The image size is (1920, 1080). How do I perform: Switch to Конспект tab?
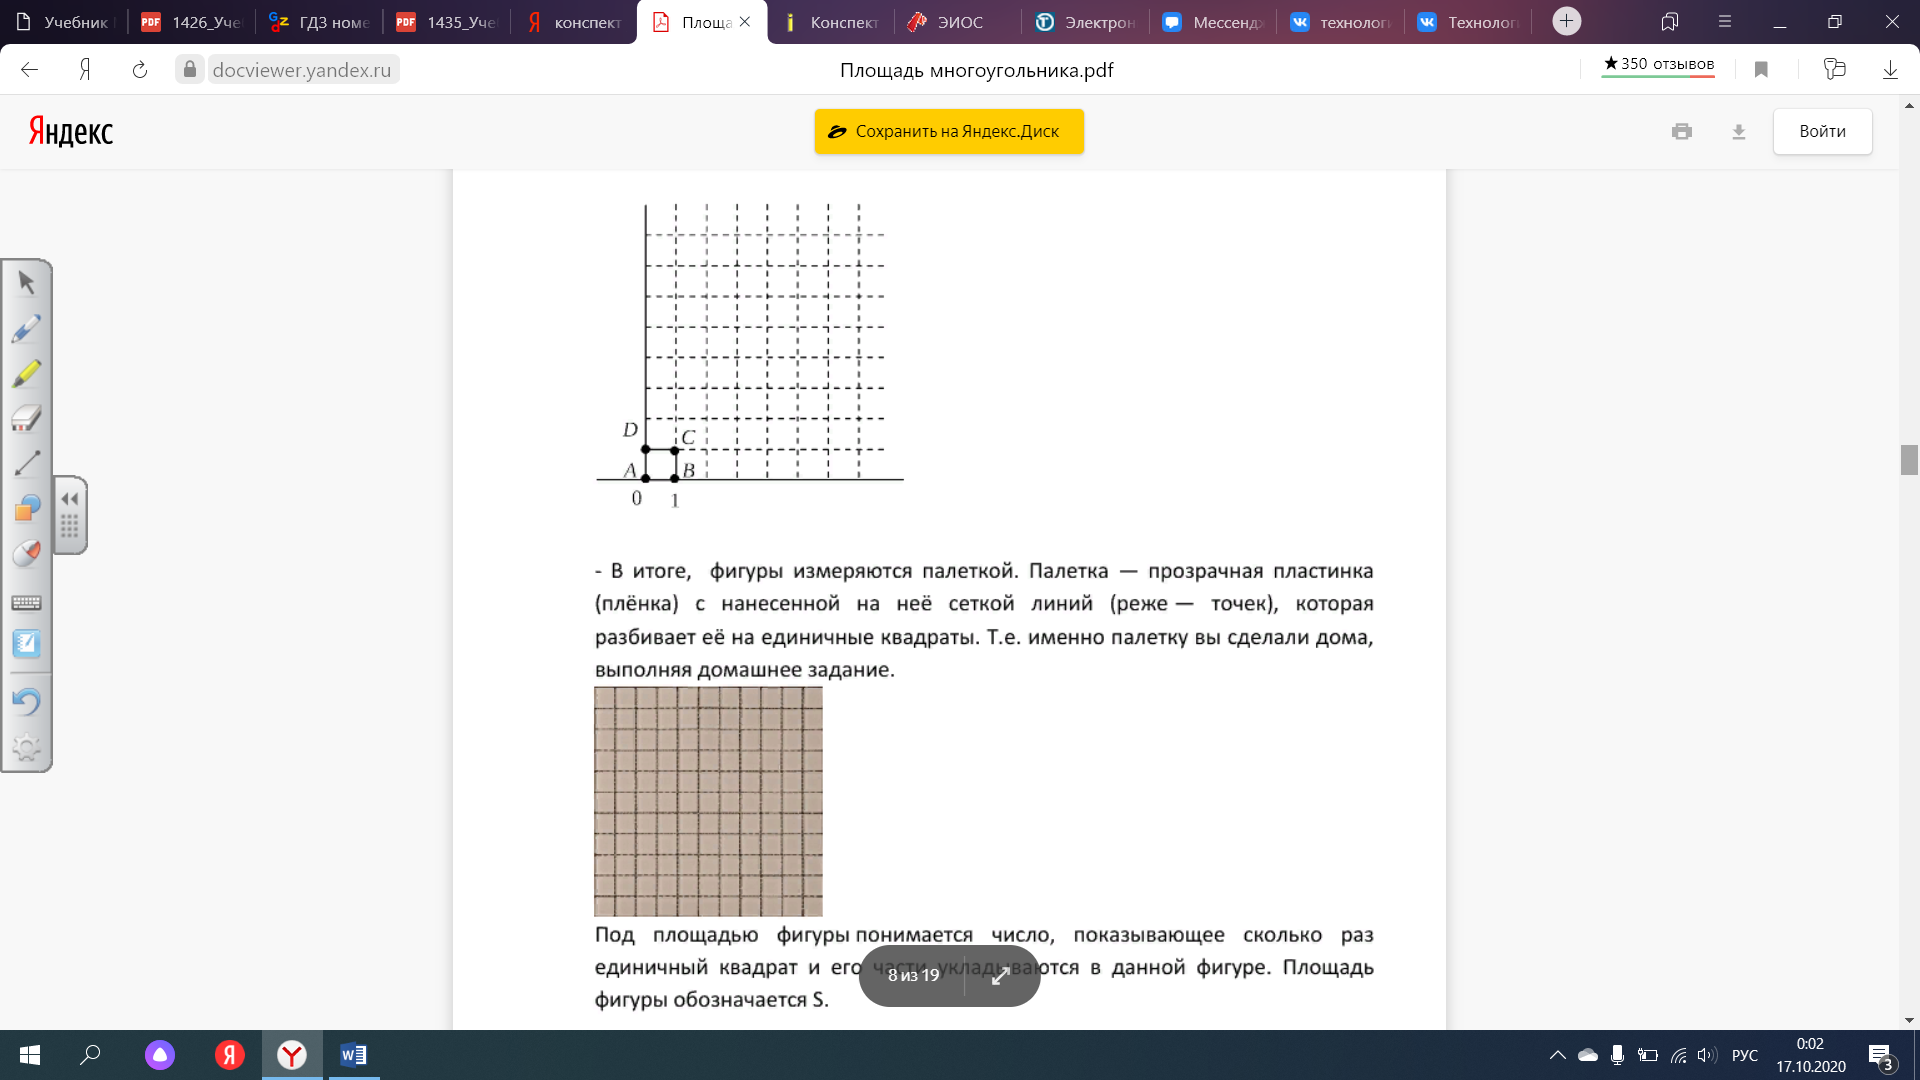coord(830,22)
